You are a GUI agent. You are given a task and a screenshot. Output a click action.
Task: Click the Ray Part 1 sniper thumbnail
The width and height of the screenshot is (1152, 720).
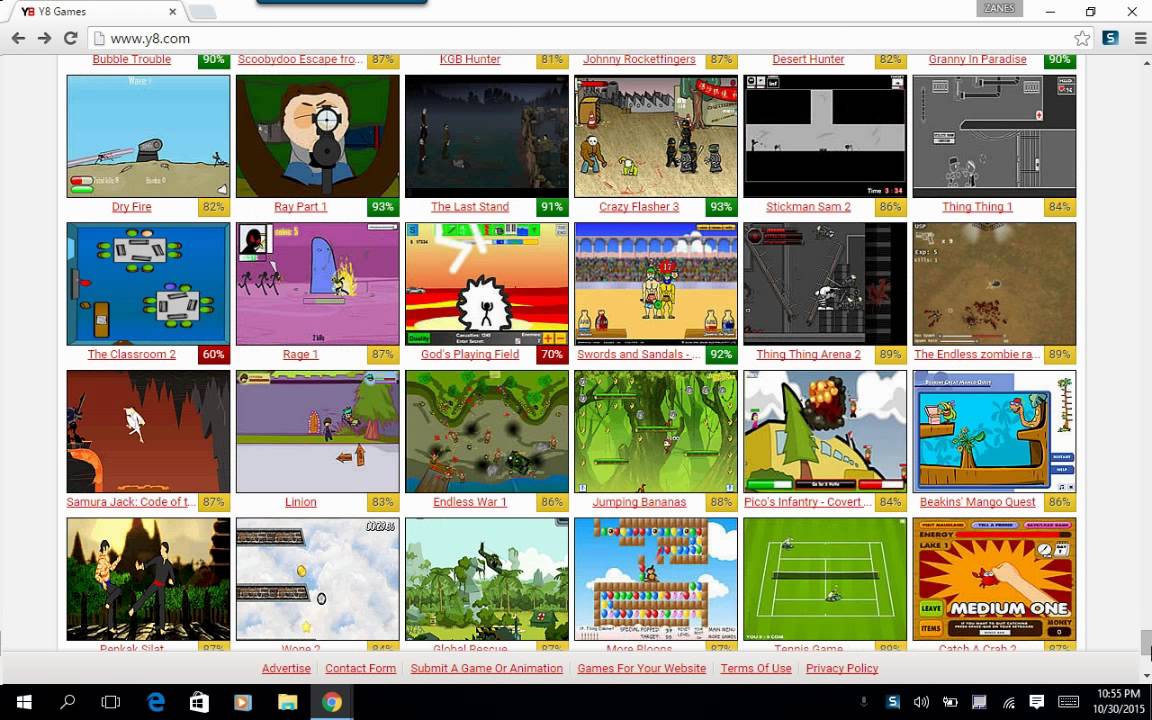point(317,136)
